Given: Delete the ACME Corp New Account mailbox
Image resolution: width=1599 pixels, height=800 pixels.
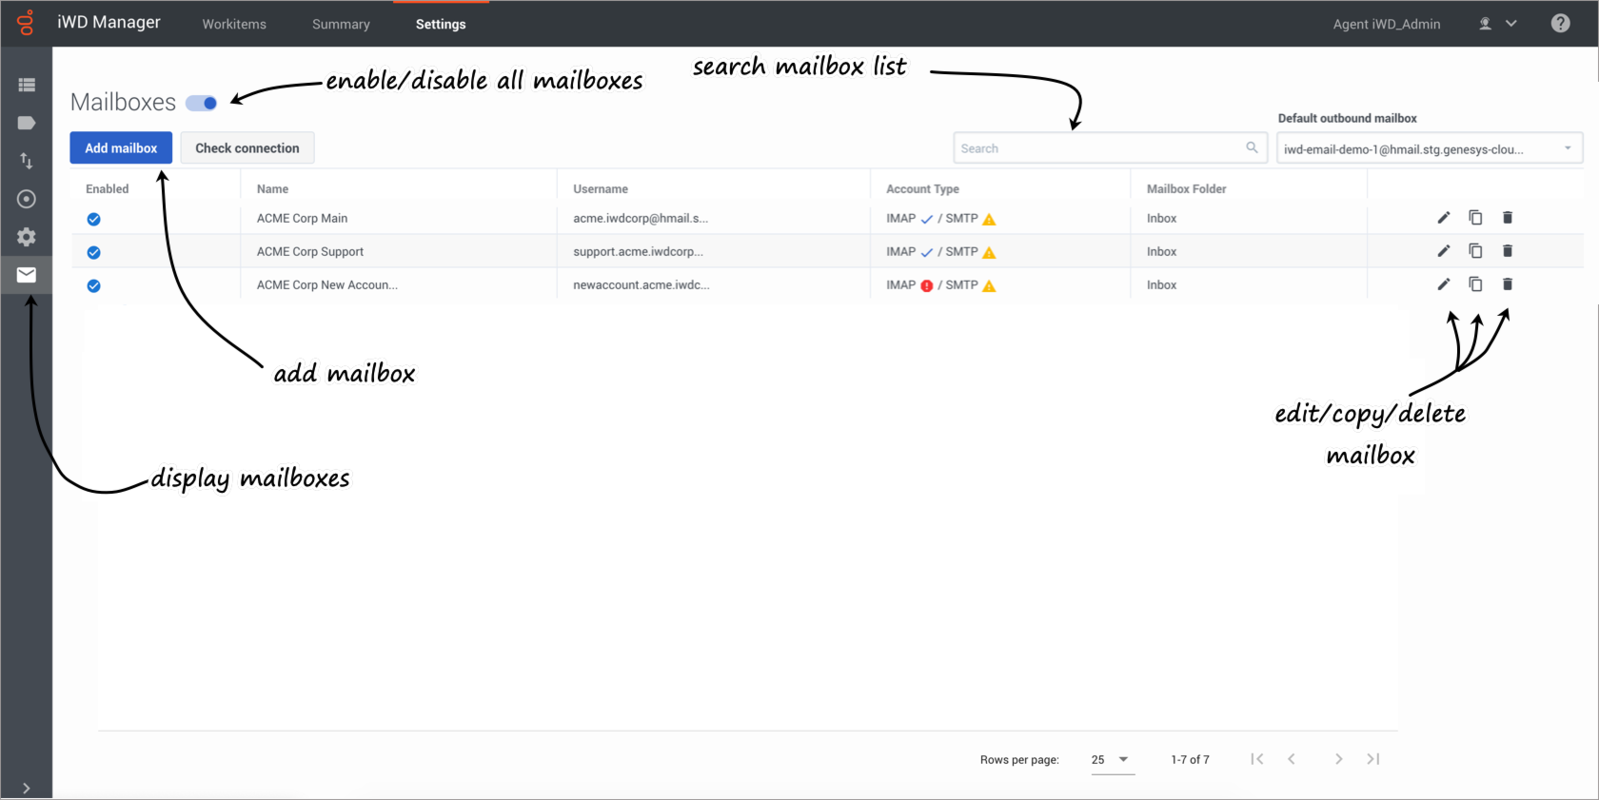Looking at the screenshot, I should [x=1507, y=284].
